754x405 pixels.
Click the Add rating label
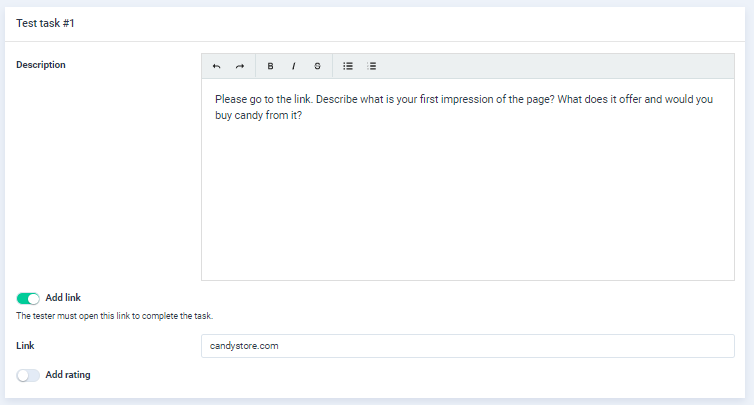click(68, 375)
